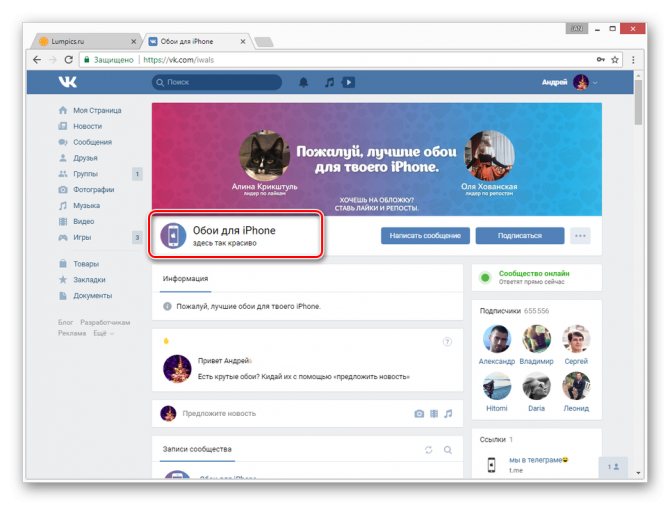
Task: Open a new browser tab
Action: point(264,42)
